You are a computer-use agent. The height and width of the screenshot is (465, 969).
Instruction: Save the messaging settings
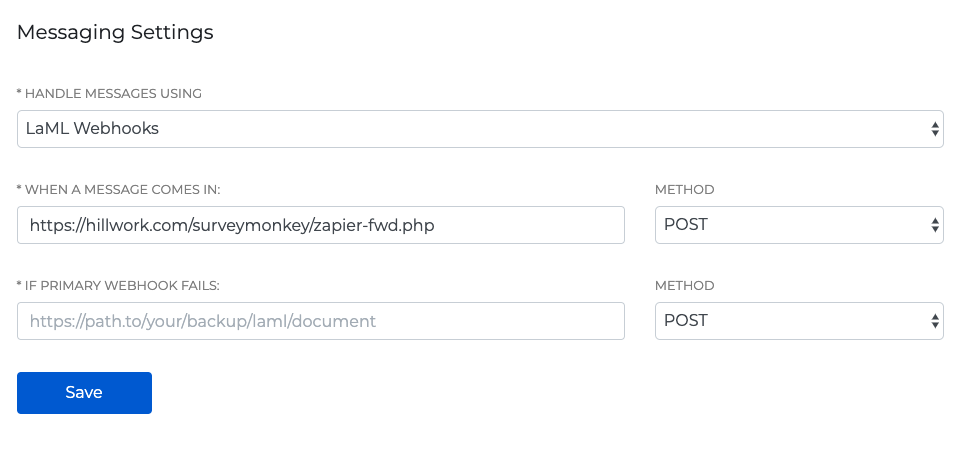pyautogui.click(x=84, y=393)
